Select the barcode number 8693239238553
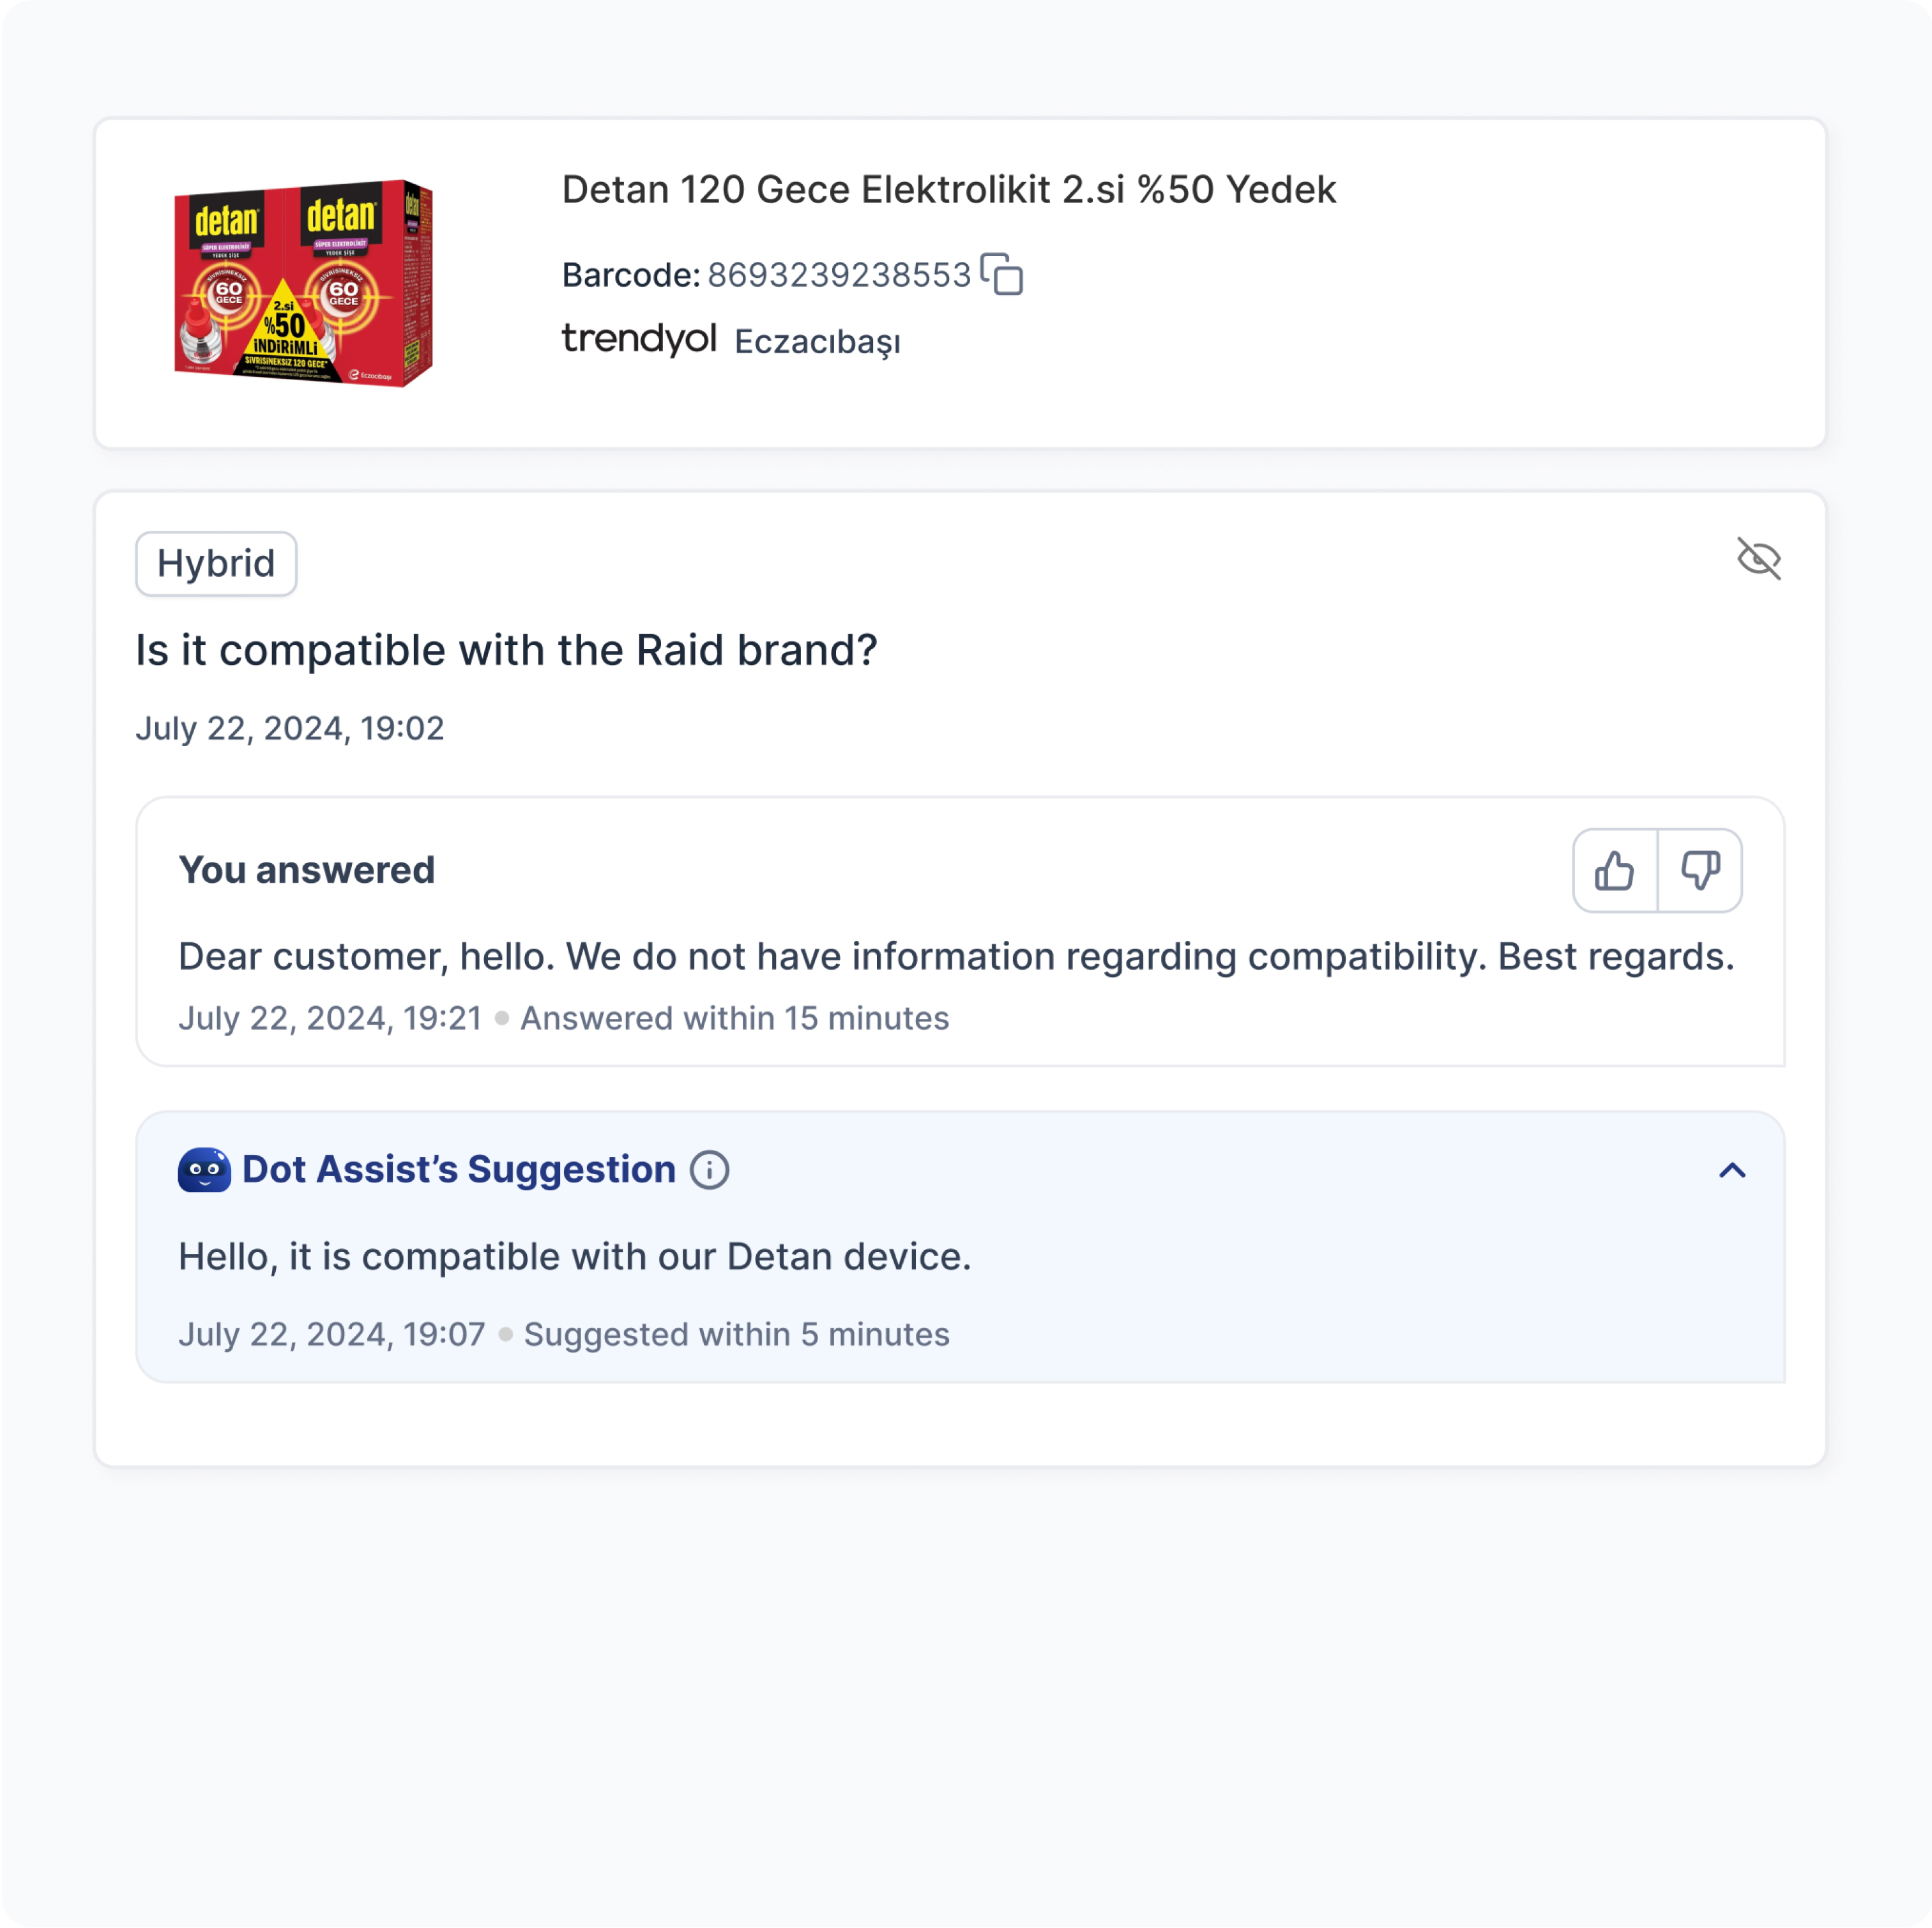The image size is (1932, 1928). [840, 275]
